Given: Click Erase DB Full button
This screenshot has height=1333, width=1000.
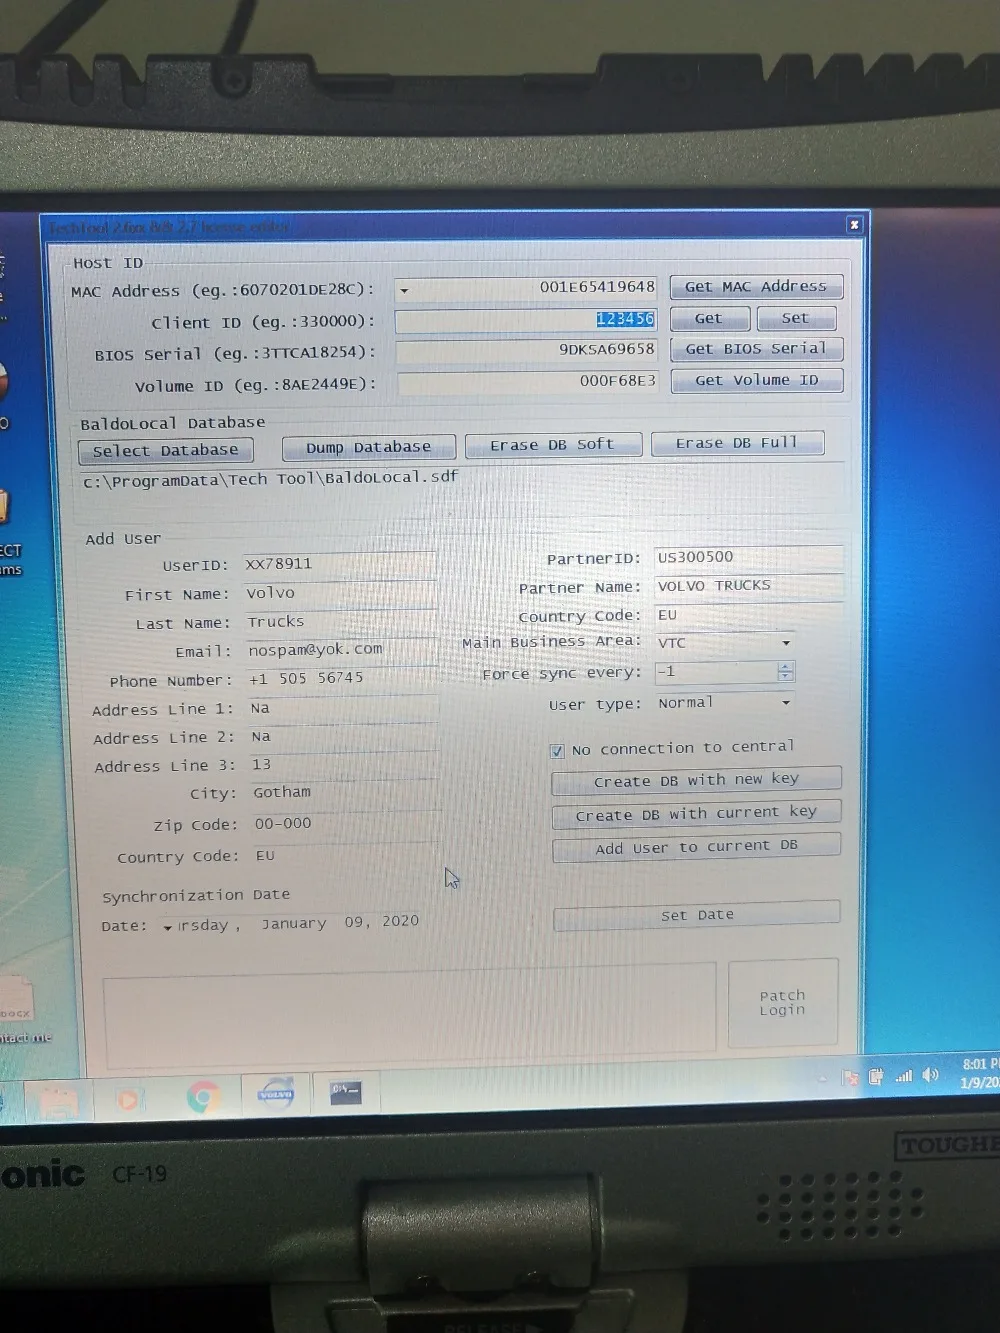Looking at the screenshot, I should 737,443.
